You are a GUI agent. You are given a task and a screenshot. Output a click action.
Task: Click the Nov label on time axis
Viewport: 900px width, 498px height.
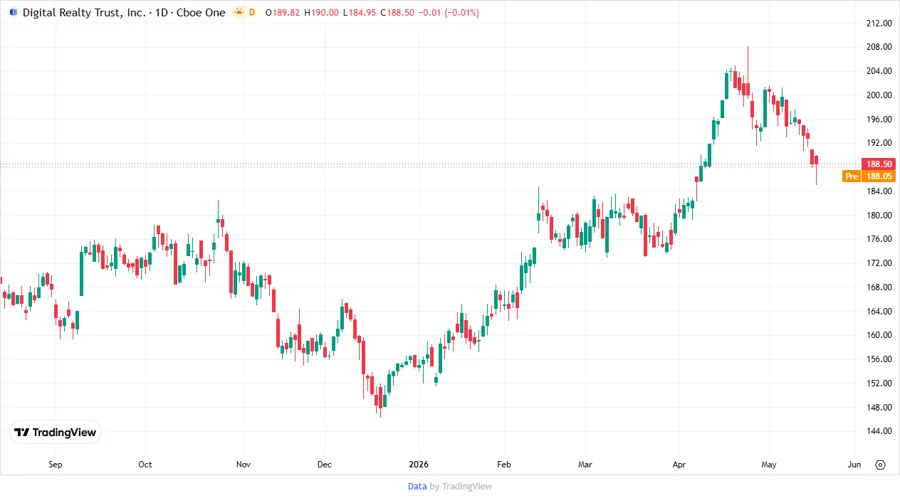[x=243, y=464]
